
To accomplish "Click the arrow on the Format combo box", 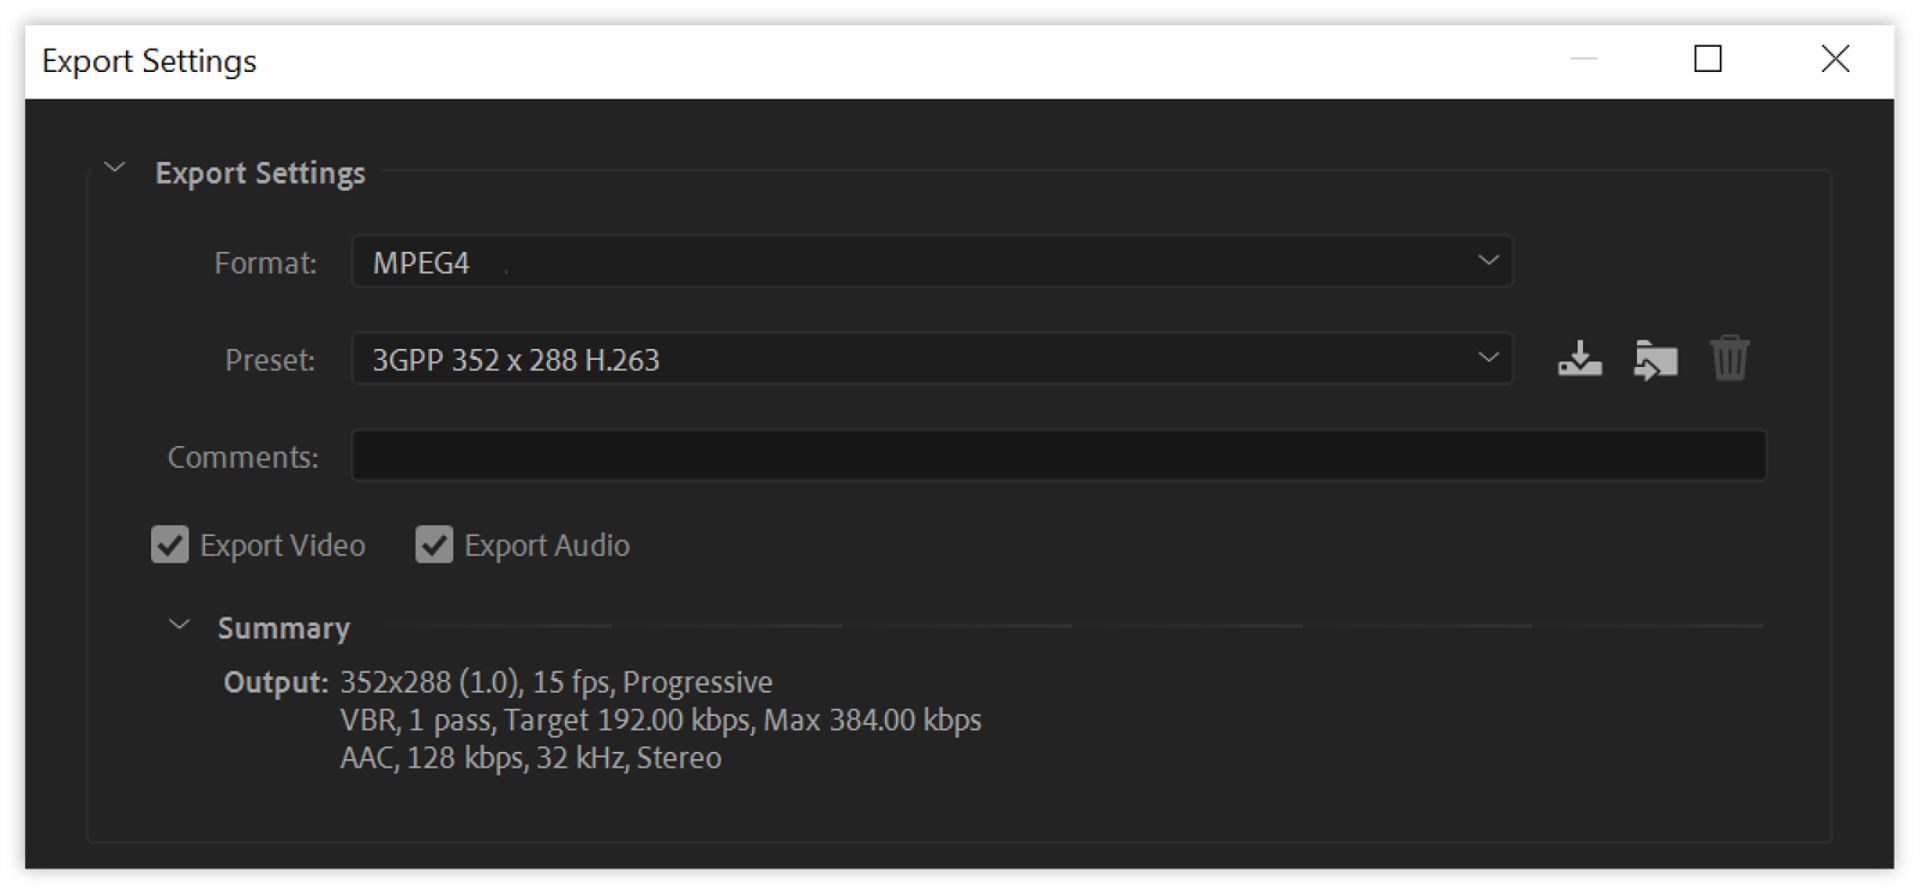I will click(1488, 261).
